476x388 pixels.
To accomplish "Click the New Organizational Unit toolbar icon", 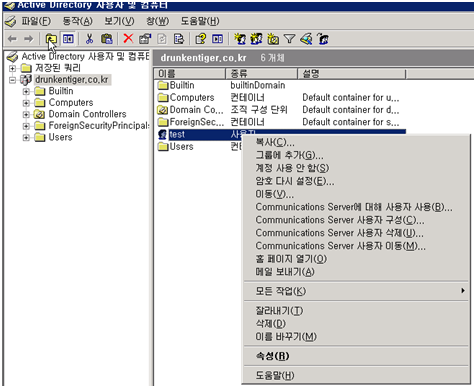I will click(273, 39).
